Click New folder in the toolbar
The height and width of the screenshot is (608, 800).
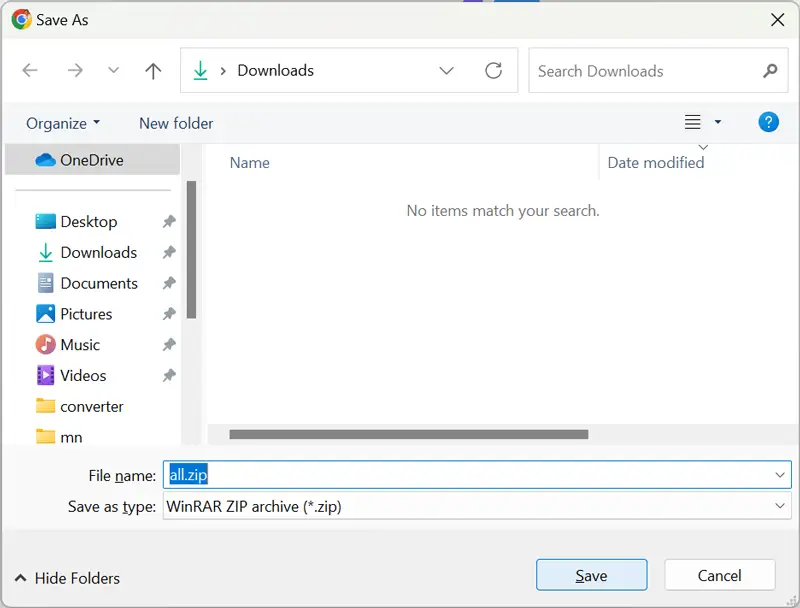176,123
